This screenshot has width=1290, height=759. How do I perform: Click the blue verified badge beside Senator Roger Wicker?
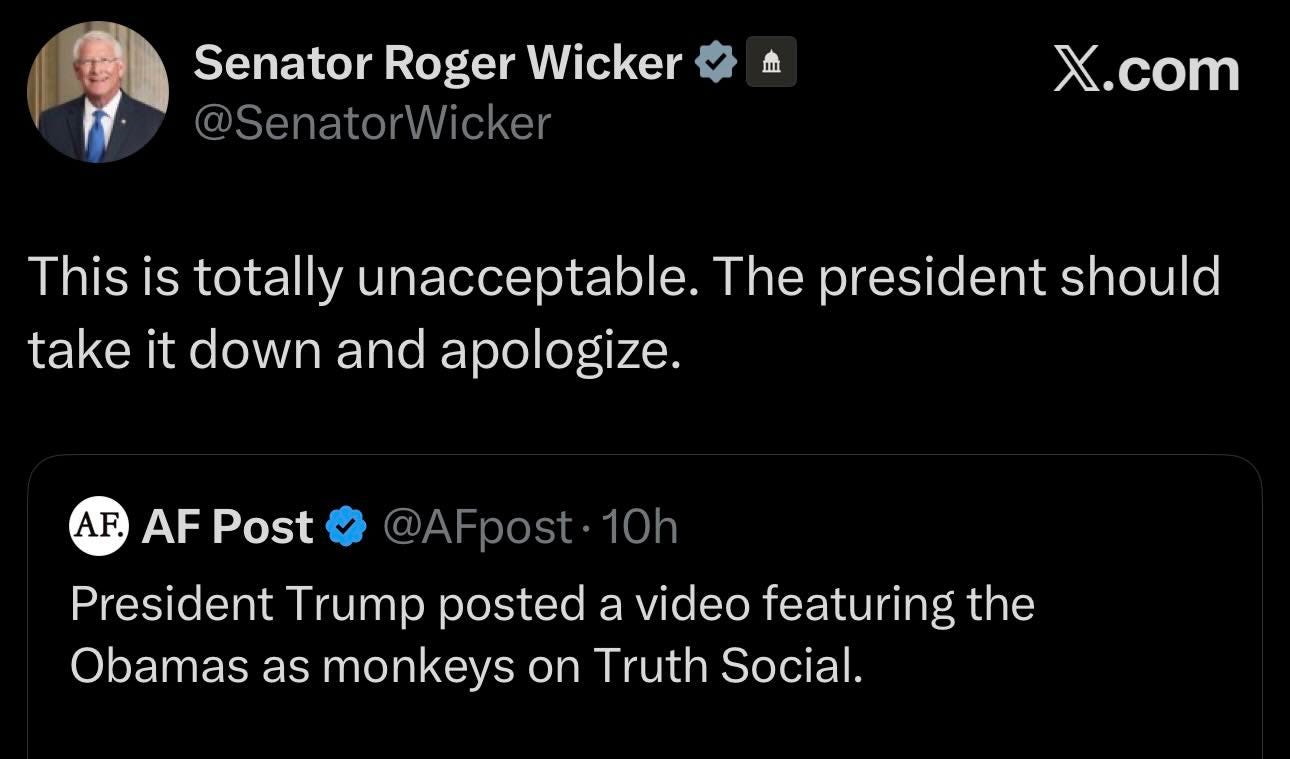click(x=716, y=64)
